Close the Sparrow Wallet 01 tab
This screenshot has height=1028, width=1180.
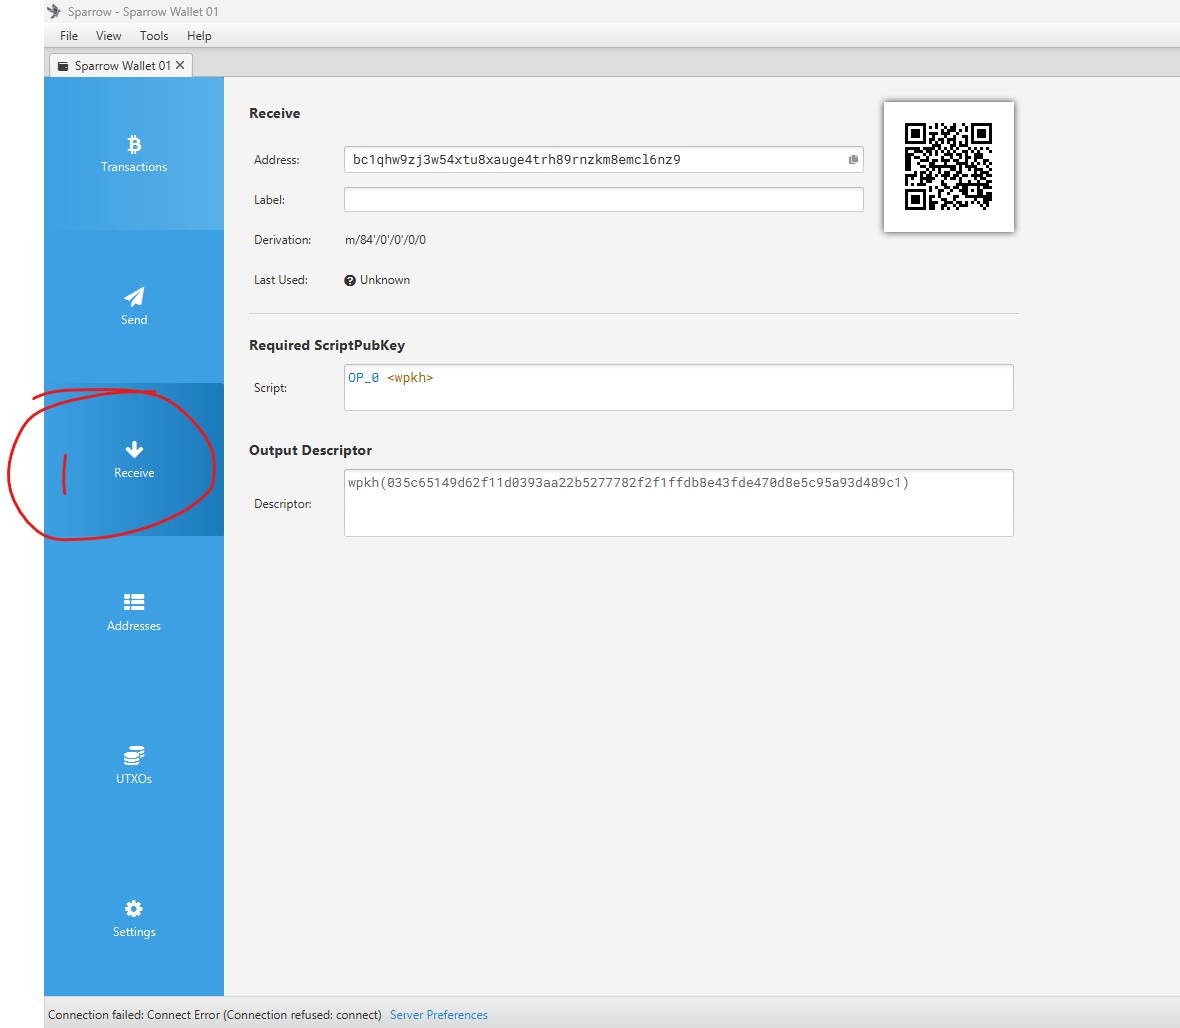(x=180, y=65)
